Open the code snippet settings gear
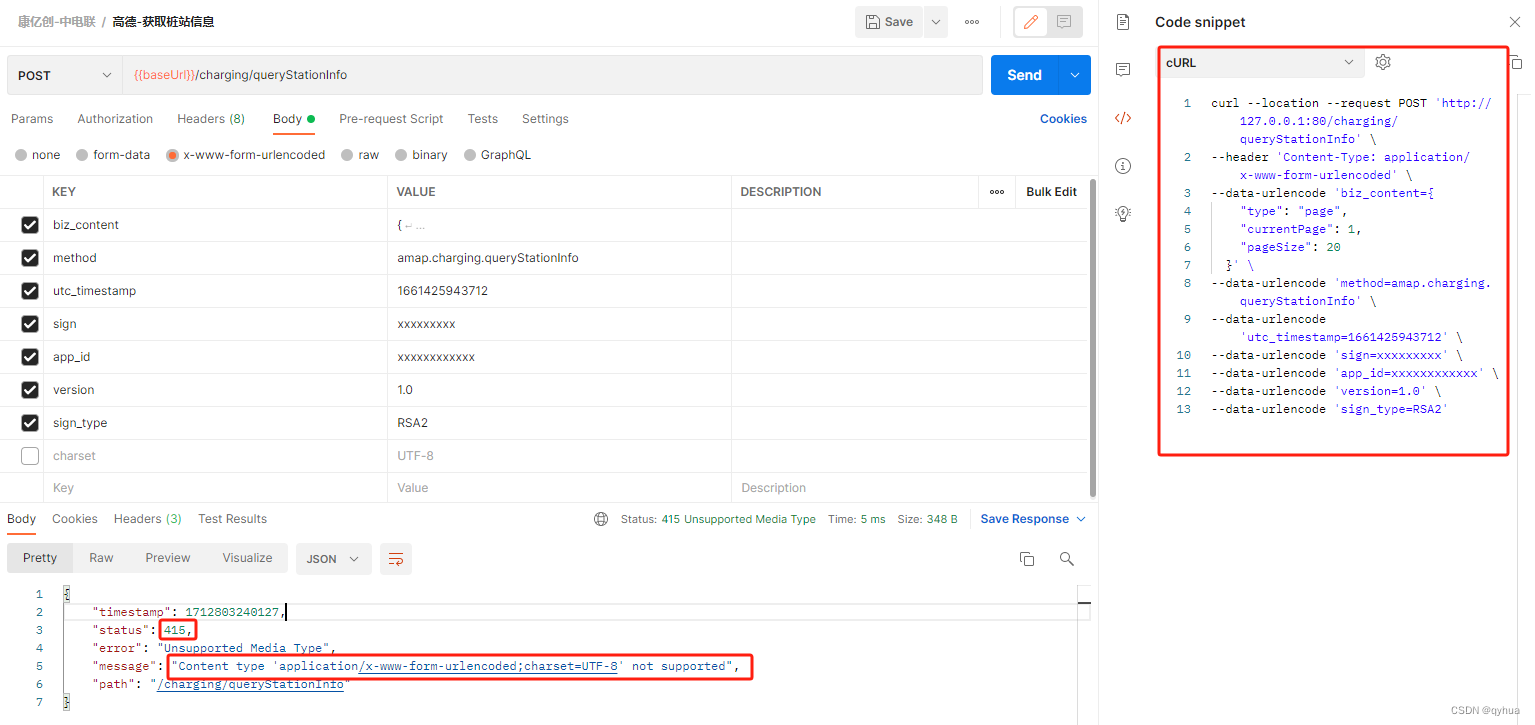The image size is (1535, 725). point(1383,61)
